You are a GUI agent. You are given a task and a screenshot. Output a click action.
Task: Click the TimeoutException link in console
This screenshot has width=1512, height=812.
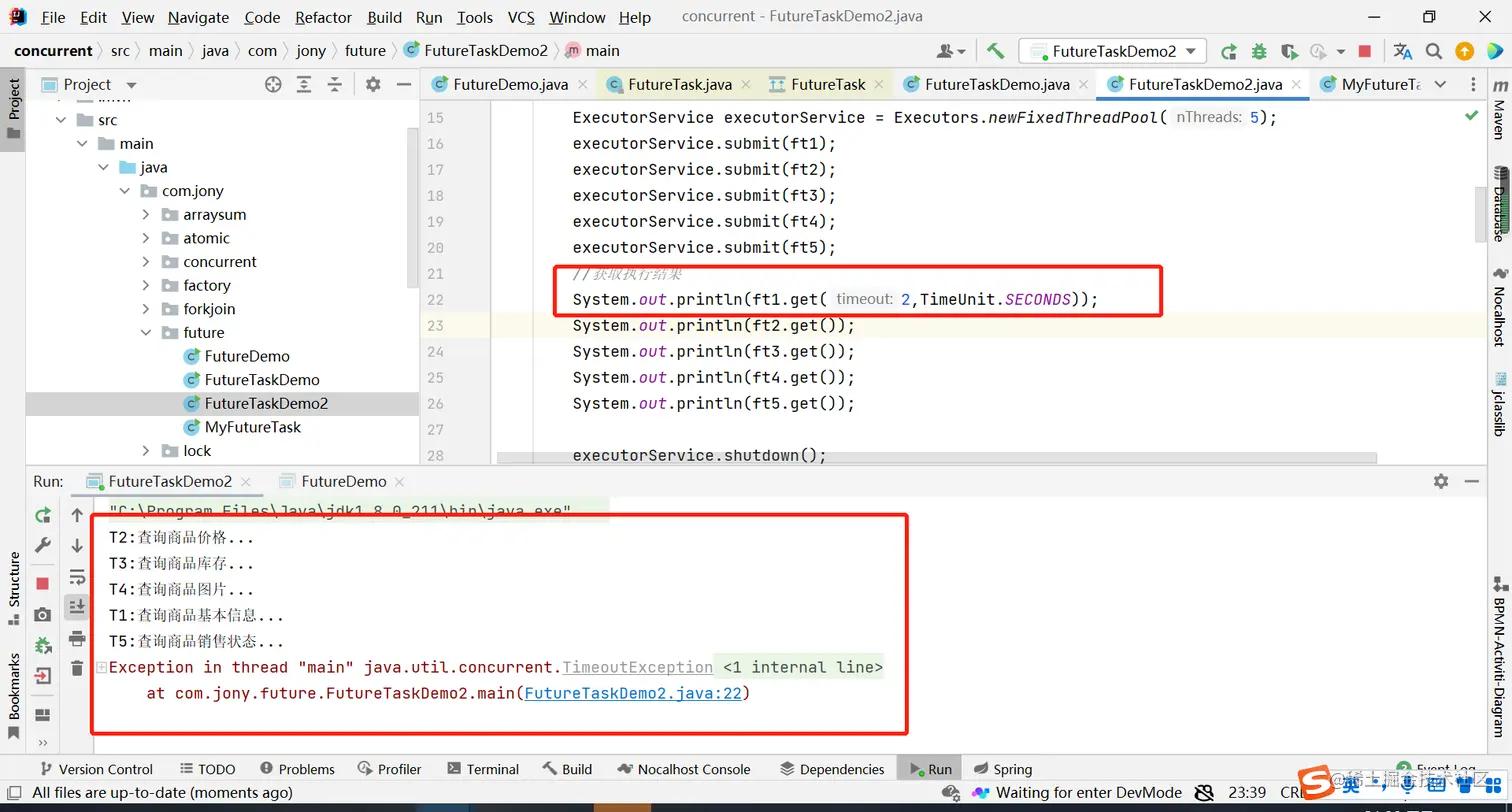point(637,667)
